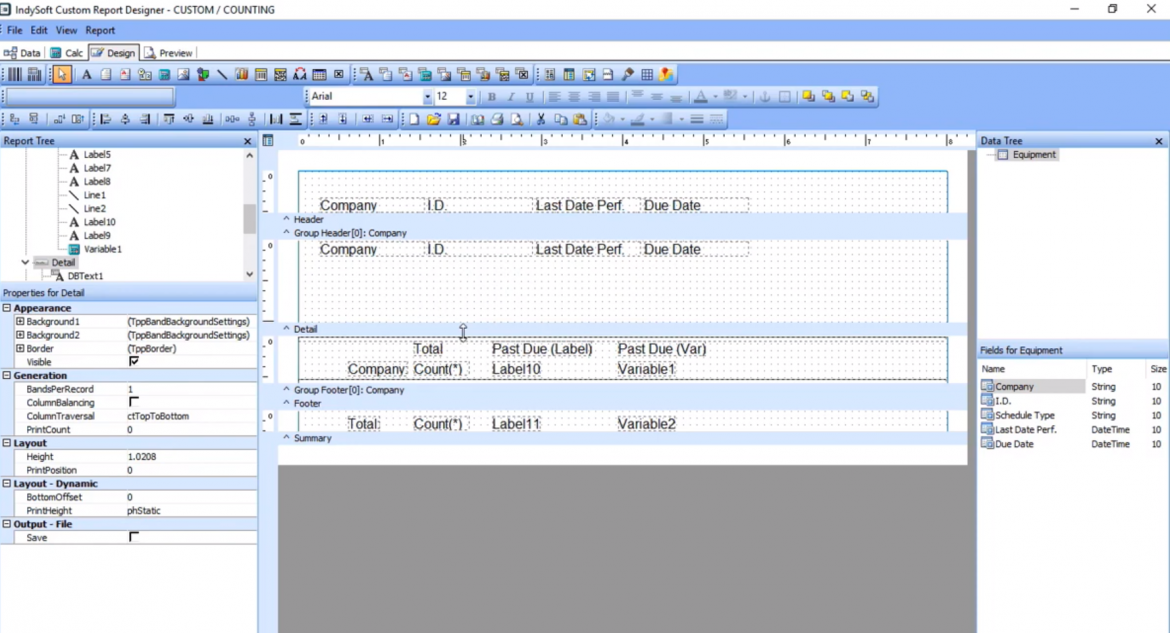The height and width of the screenshot is (633, 1170).
Task: Click the Cut icon on toolbar
Action: pyautogui.click(x=540, y=118)
